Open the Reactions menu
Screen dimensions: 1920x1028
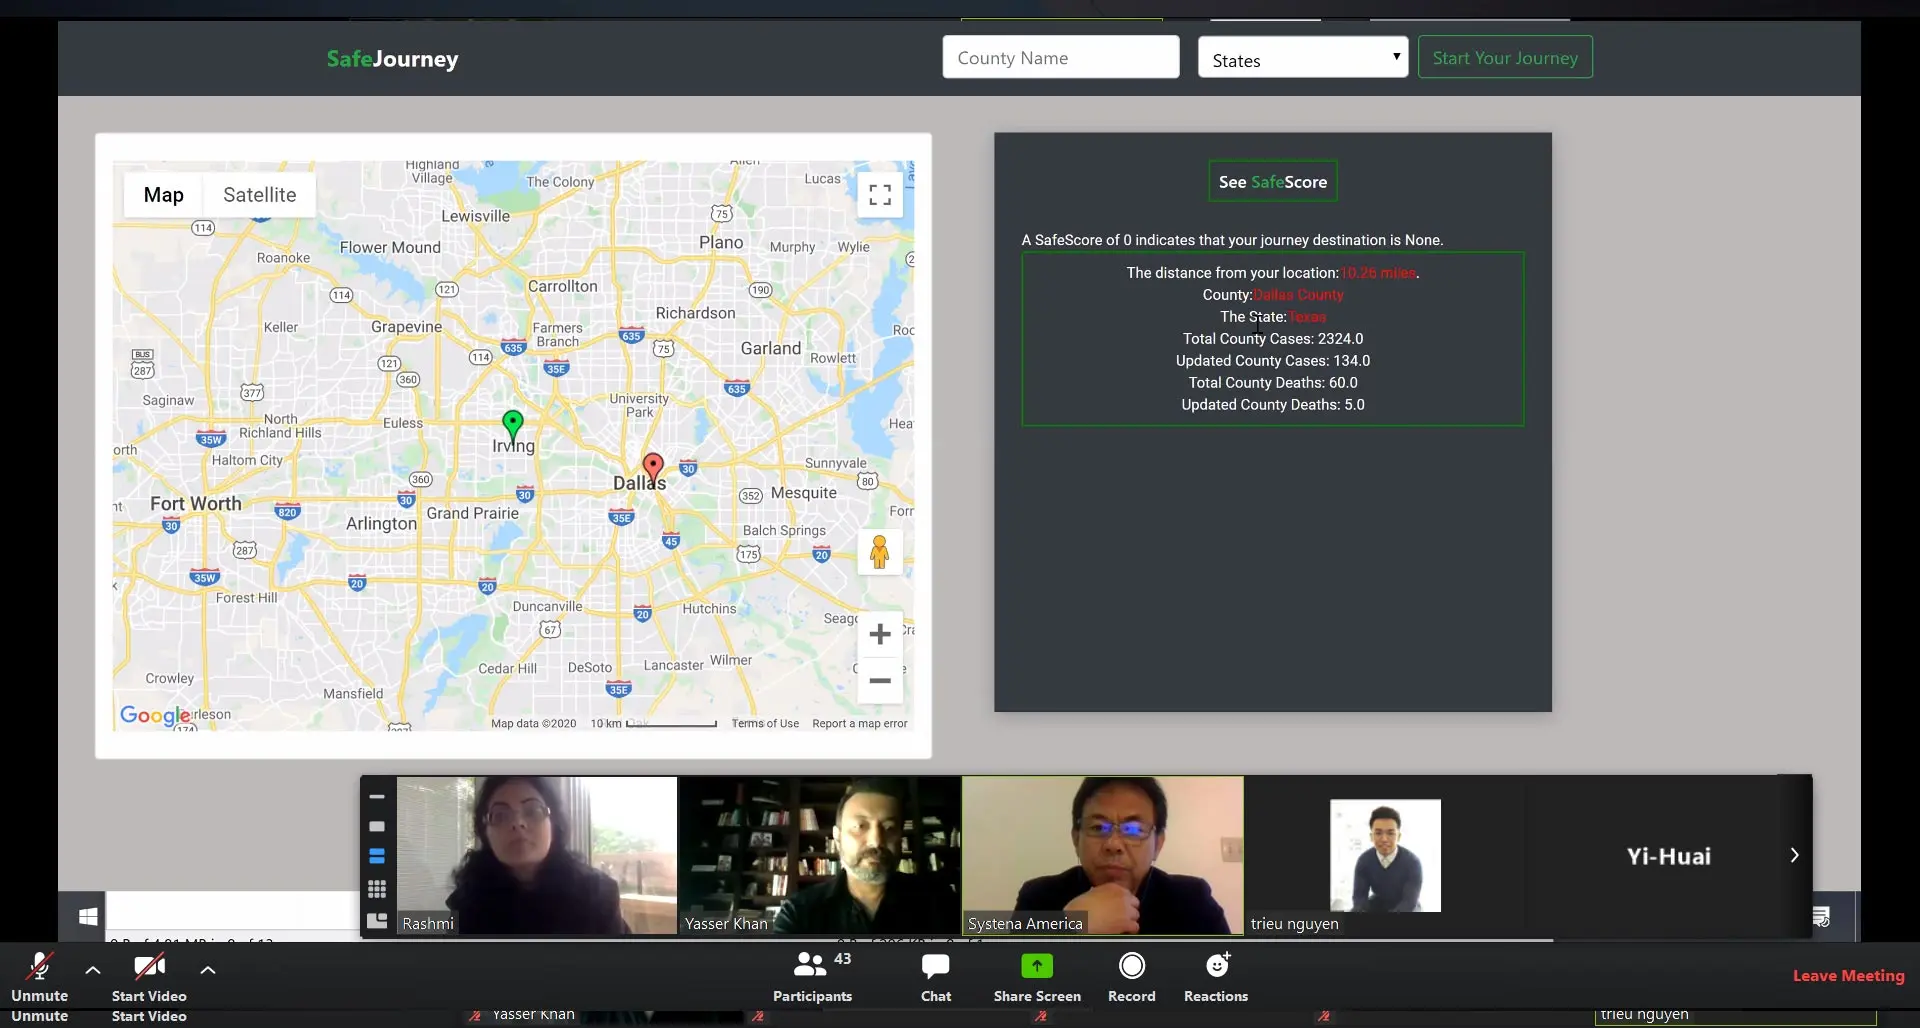click(x=1216, y=967)
